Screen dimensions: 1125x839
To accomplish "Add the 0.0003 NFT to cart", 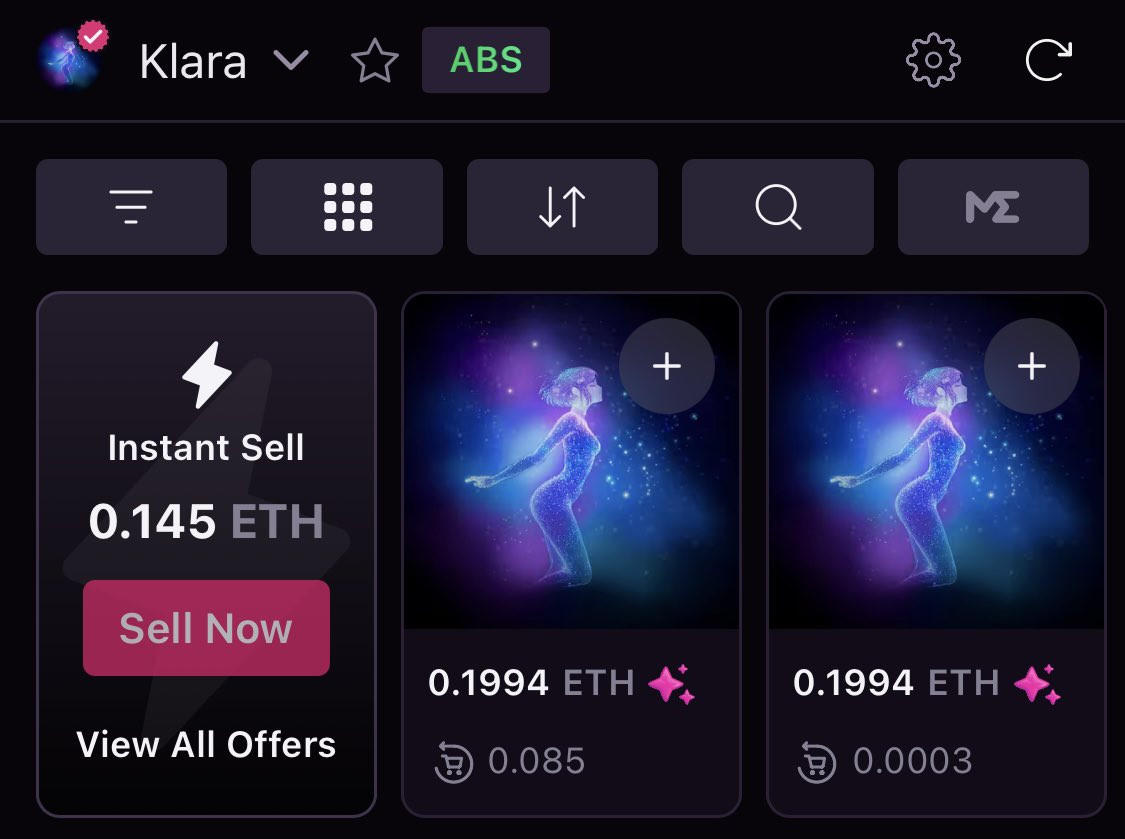I will pyautogui.click(x=1032, y=366).
